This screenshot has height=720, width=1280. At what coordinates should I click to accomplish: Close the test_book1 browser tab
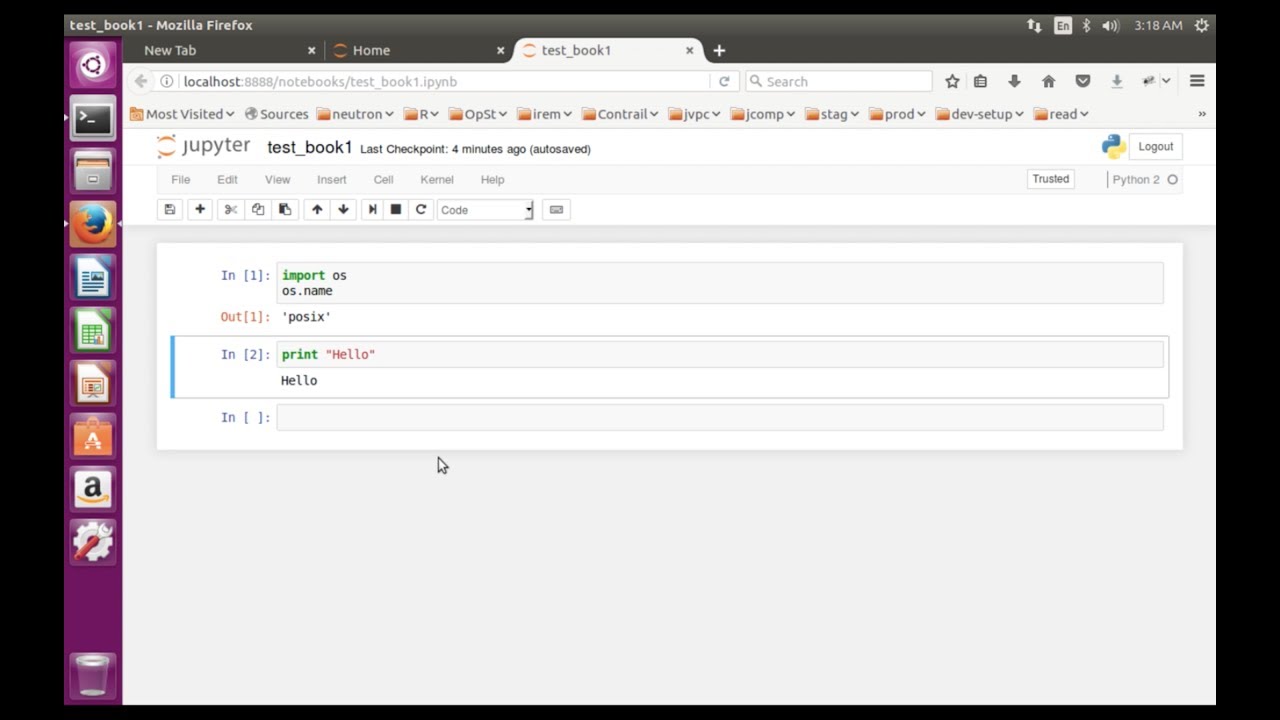(x=689, y=50)
